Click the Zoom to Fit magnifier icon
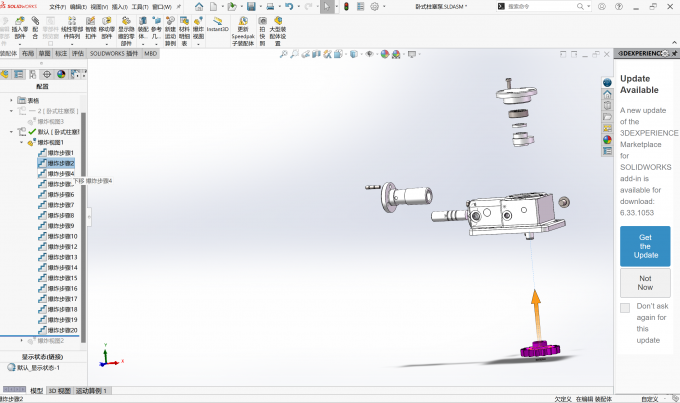The image size is (680, 403). [x=283, y=54]
